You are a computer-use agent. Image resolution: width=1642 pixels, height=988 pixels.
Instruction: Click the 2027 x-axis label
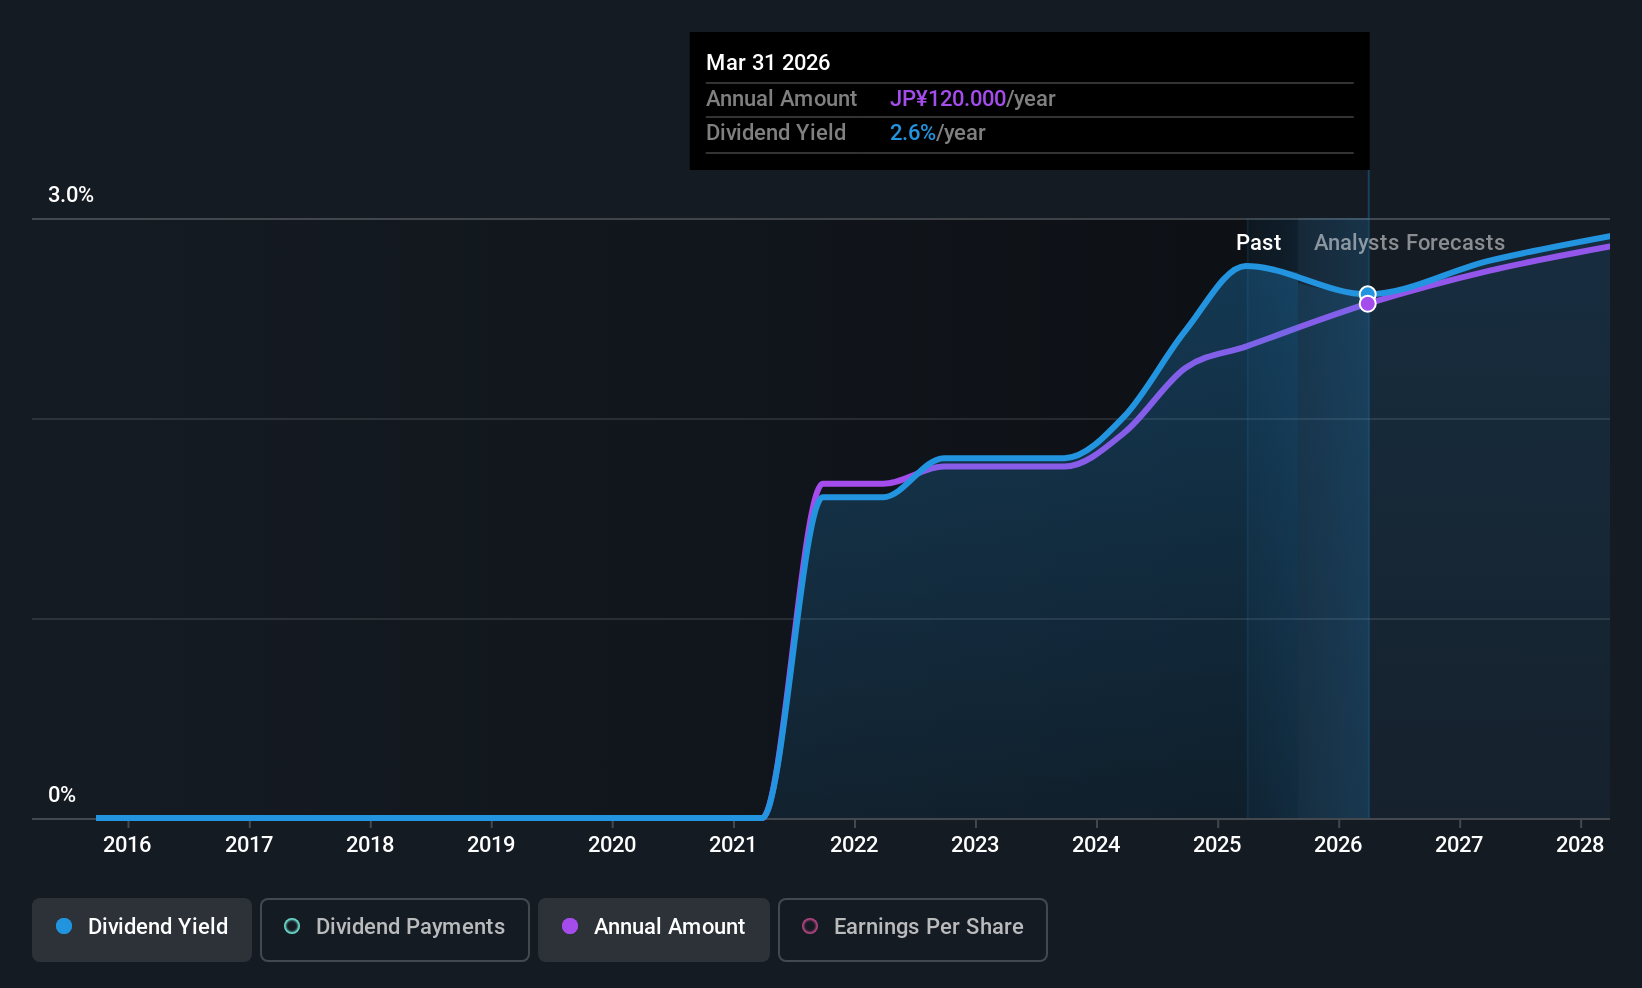[1459, 845]
